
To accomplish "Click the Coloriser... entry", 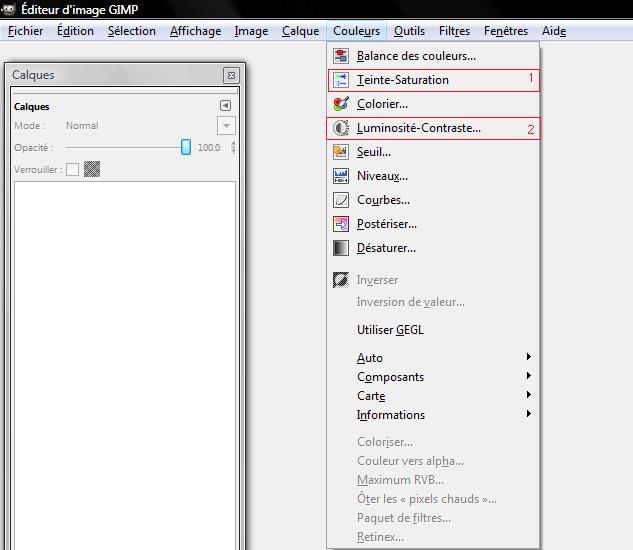I will click(x=433, y=442).
